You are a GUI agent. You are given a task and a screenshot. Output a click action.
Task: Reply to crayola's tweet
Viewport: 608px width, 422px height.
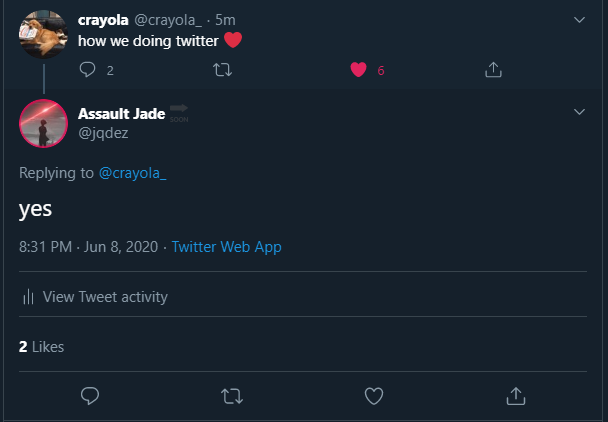coord(89,70)
